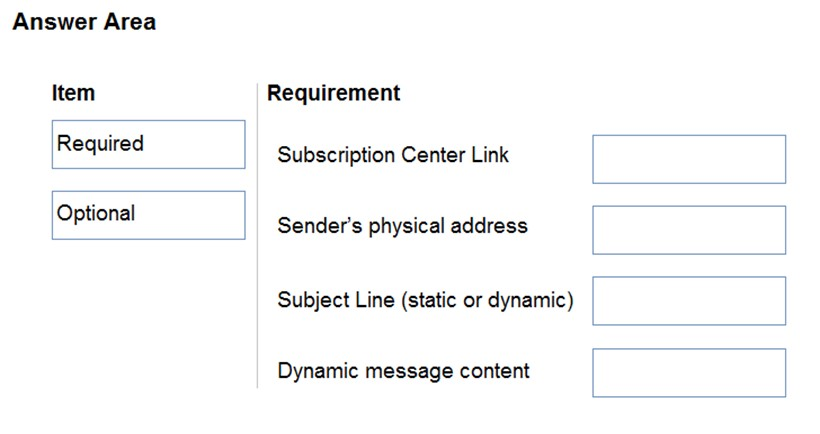The height and width of the screenshot is (434, 820).
Task: Select the Required item box
Action: point(149,144)
